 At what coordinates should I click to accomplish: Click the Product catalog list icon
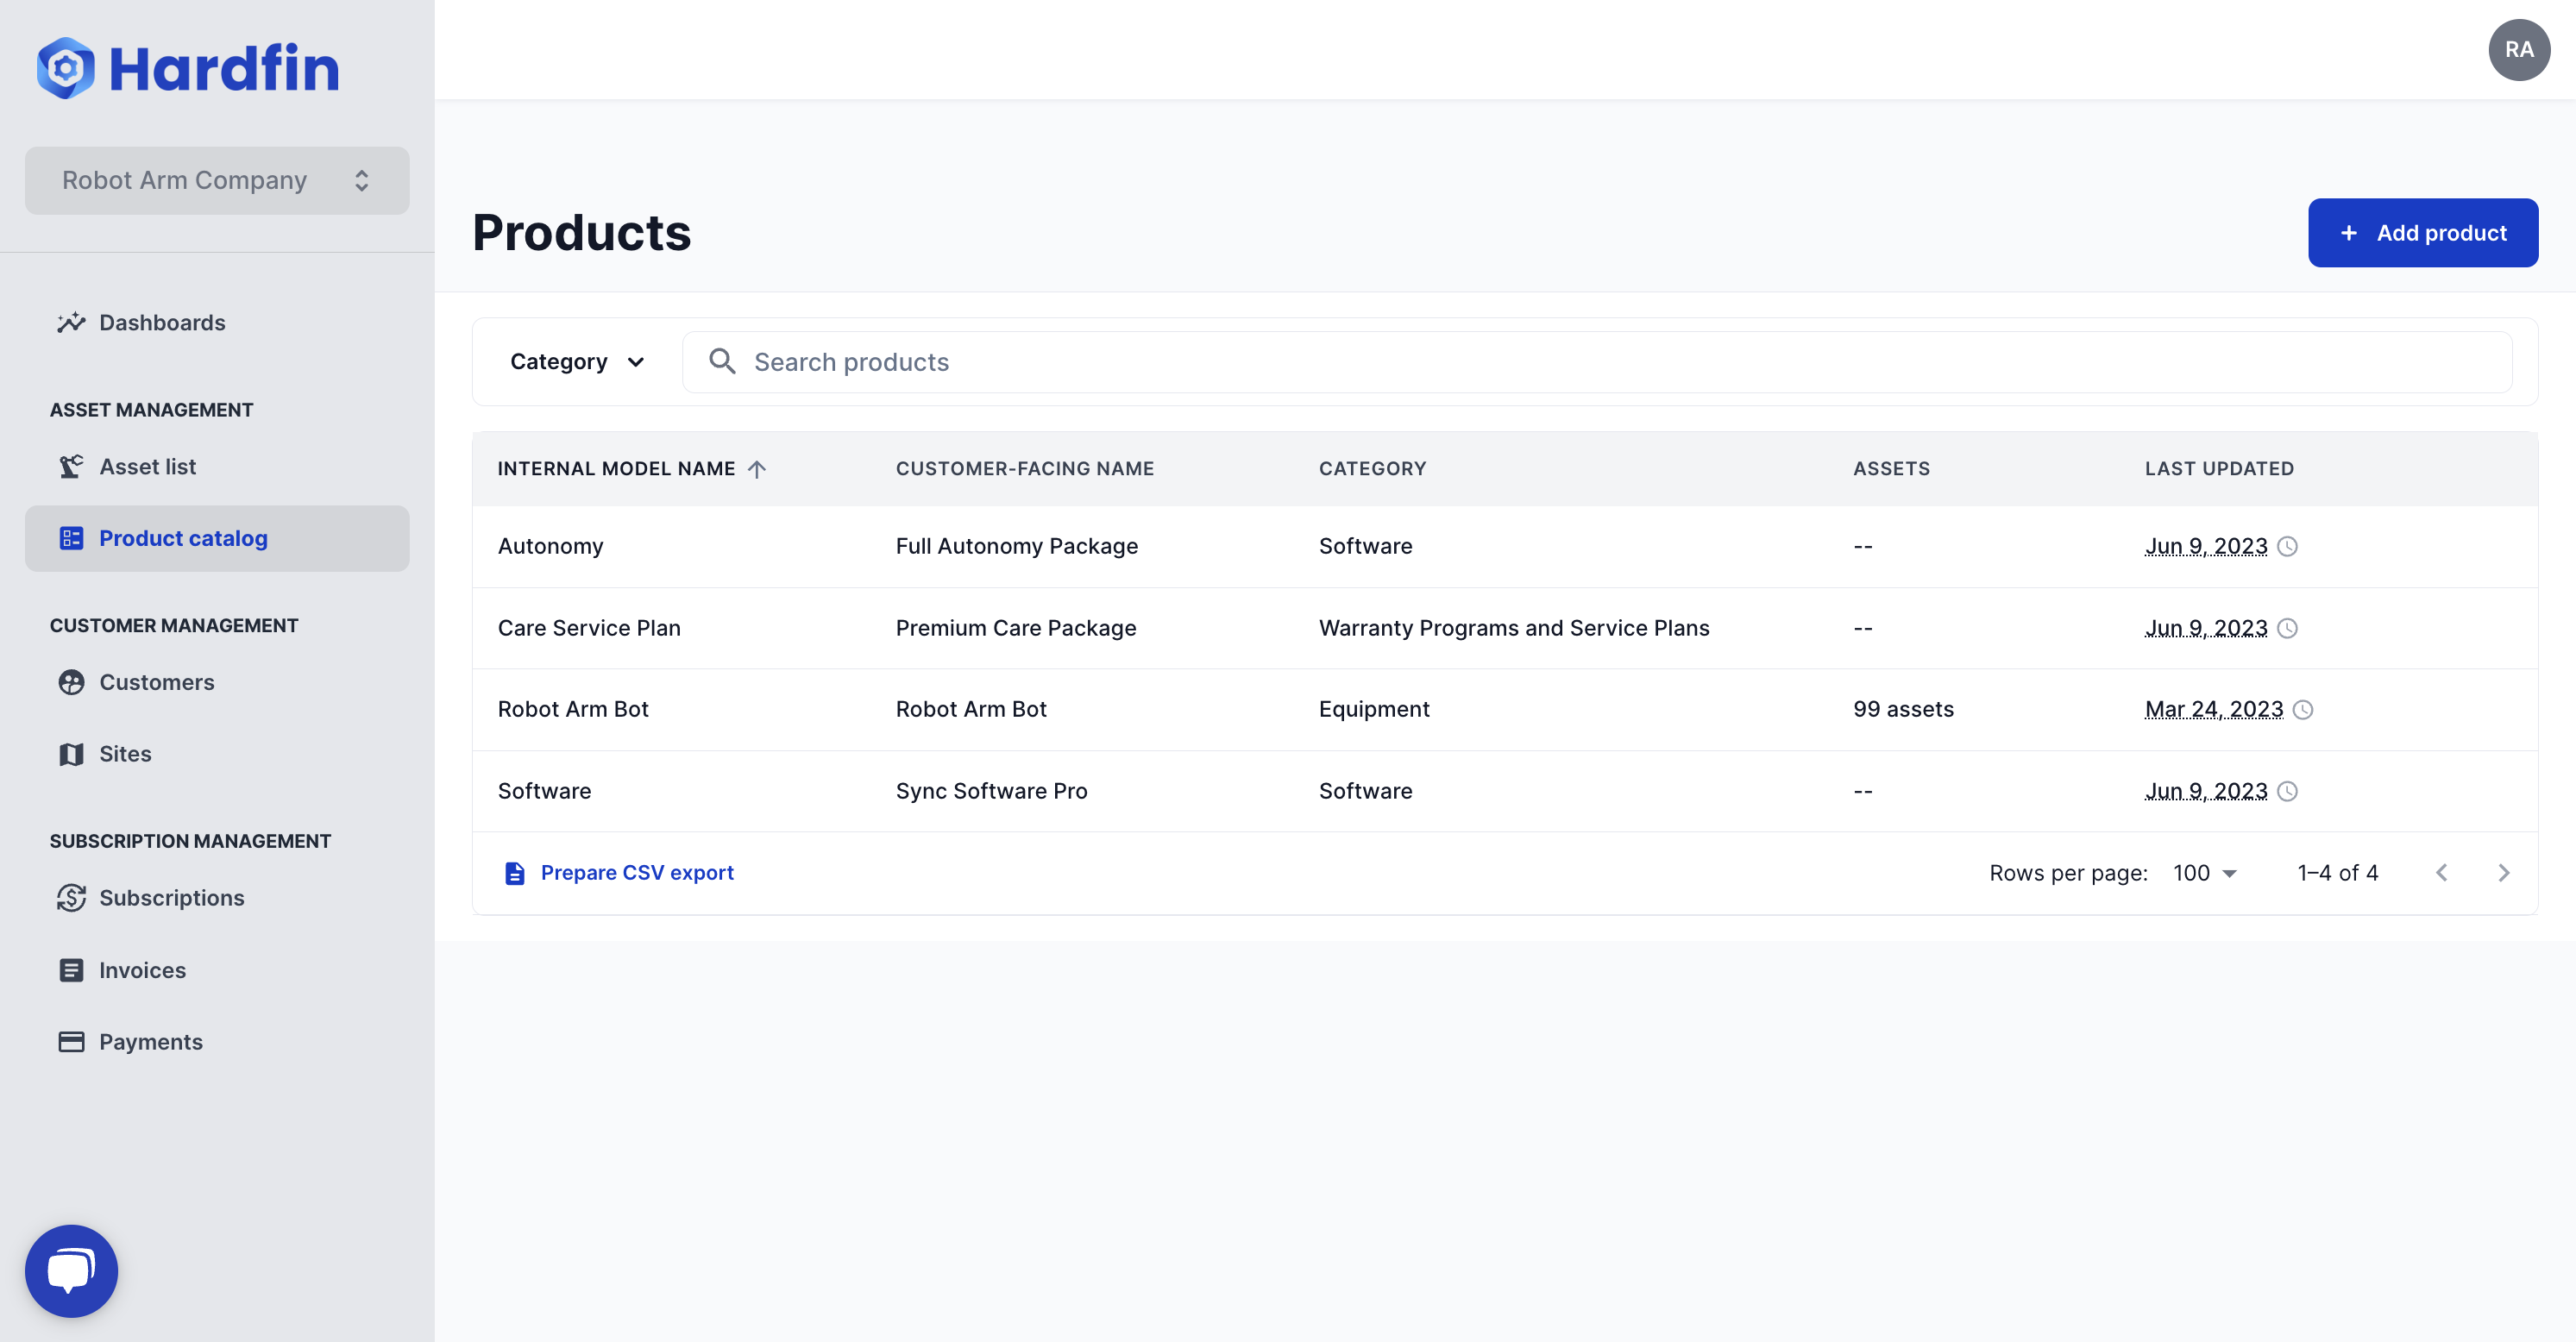click(71, 538)
